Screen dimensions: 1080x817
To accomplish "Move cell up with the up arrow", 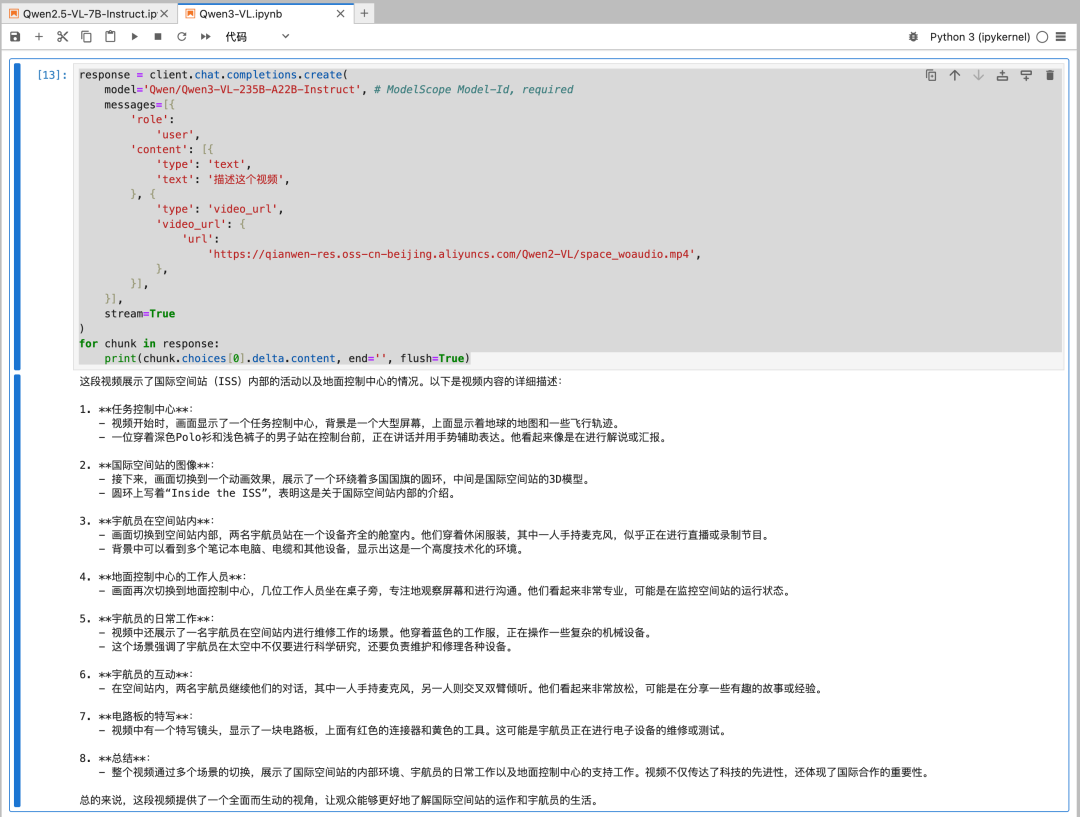I will (955, 75).
